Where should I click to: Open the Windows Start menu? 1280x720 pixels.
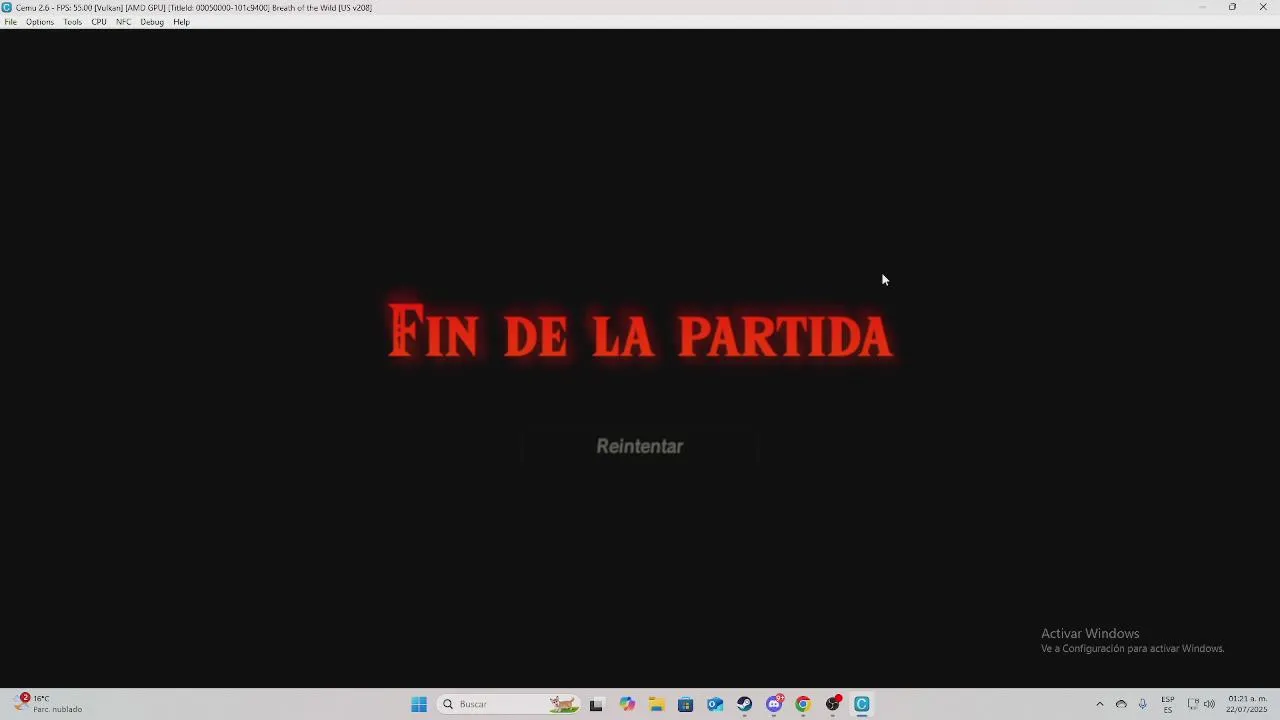(x=419, y=704)
